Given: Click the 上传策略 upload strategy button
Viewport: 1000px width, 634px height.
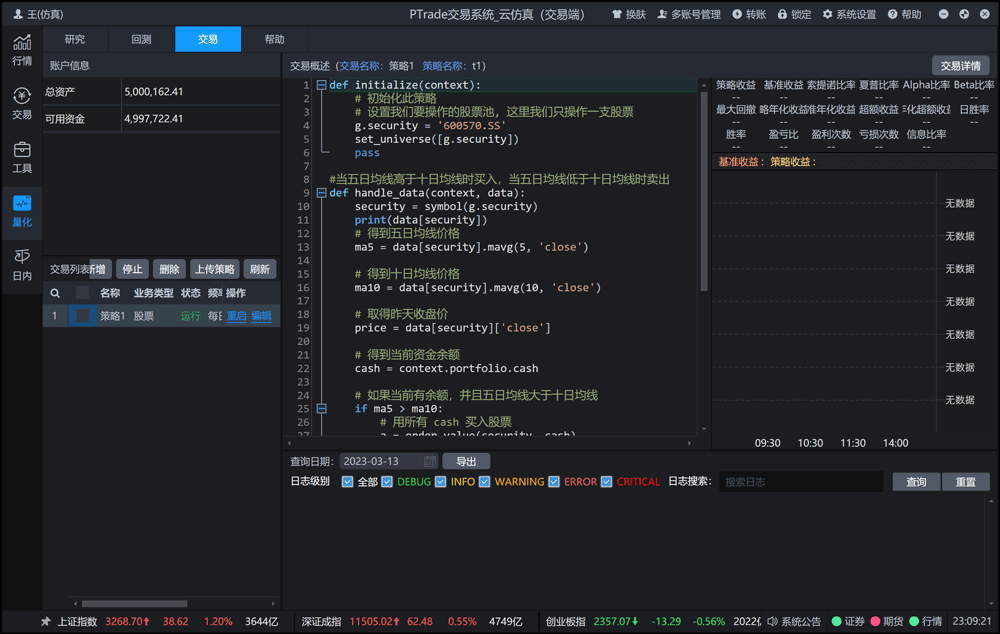Looking at the screenshot, I should (x=215, y=269).
